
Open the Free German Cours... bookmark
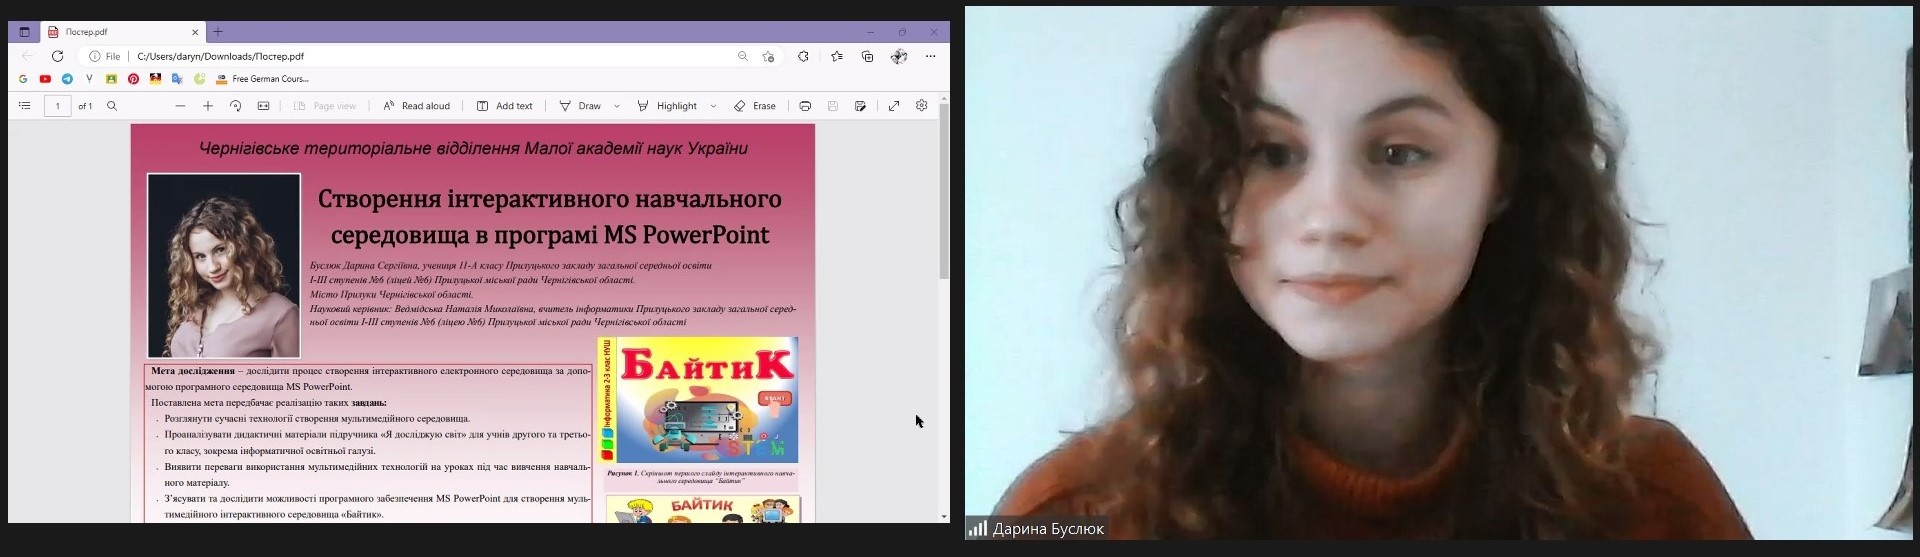click(262, 79)
